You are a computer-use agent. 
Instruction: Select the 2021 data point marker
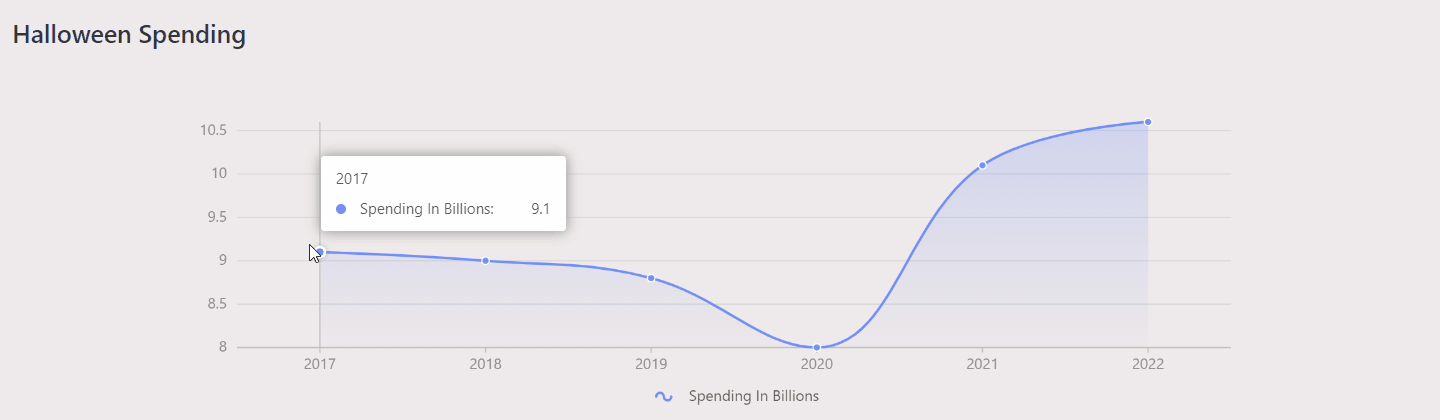983,165
